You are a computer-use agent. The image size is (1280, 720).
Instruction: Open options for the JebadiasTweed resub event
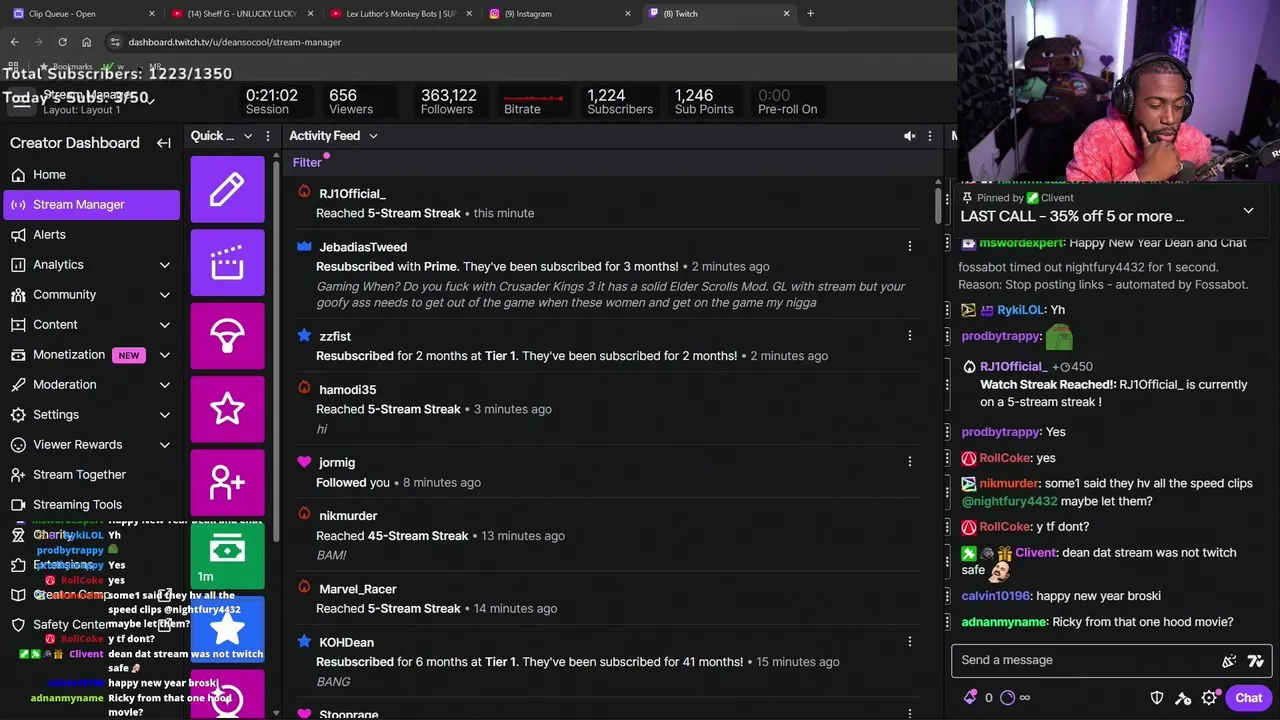click(909, 246)
